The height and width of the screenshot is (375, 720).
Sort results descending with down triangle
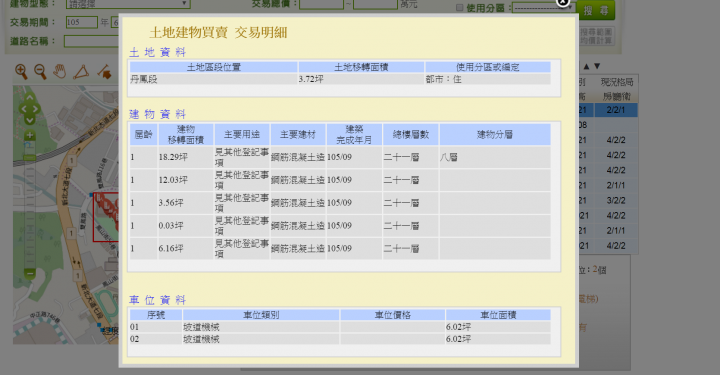pos(597,66)
